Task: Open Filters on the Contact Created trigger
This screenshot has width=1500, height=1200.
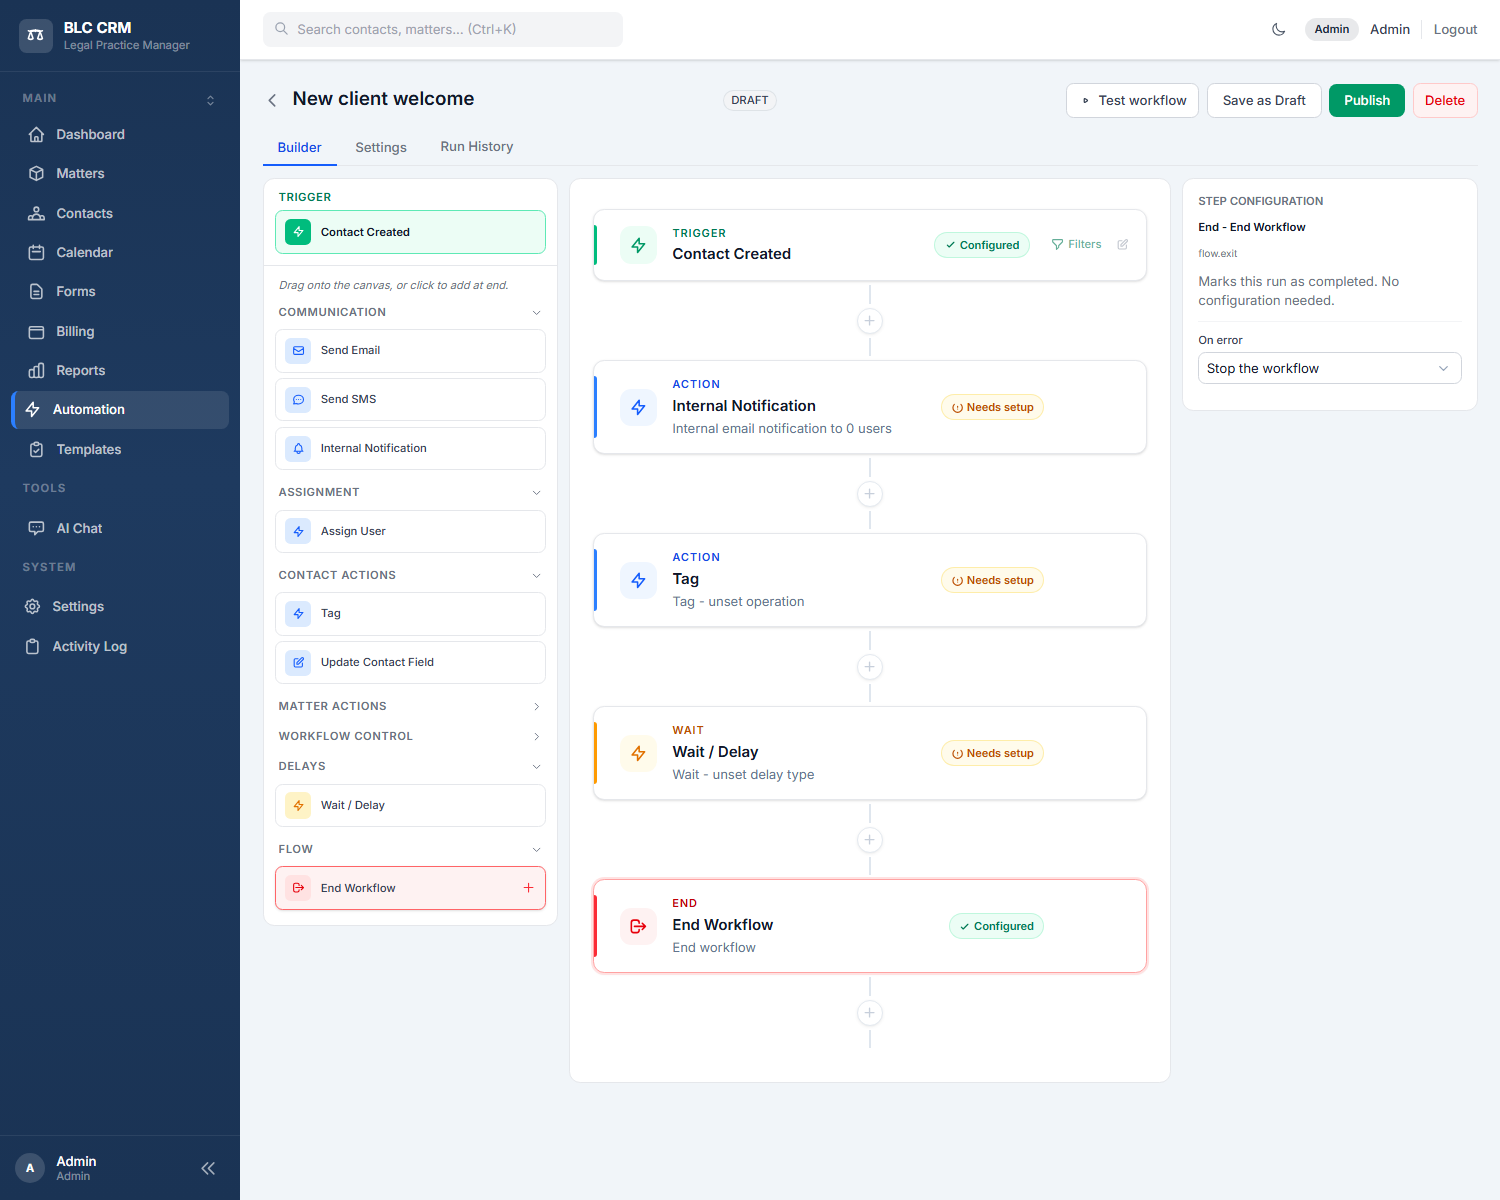Action: pos(1076,245)
